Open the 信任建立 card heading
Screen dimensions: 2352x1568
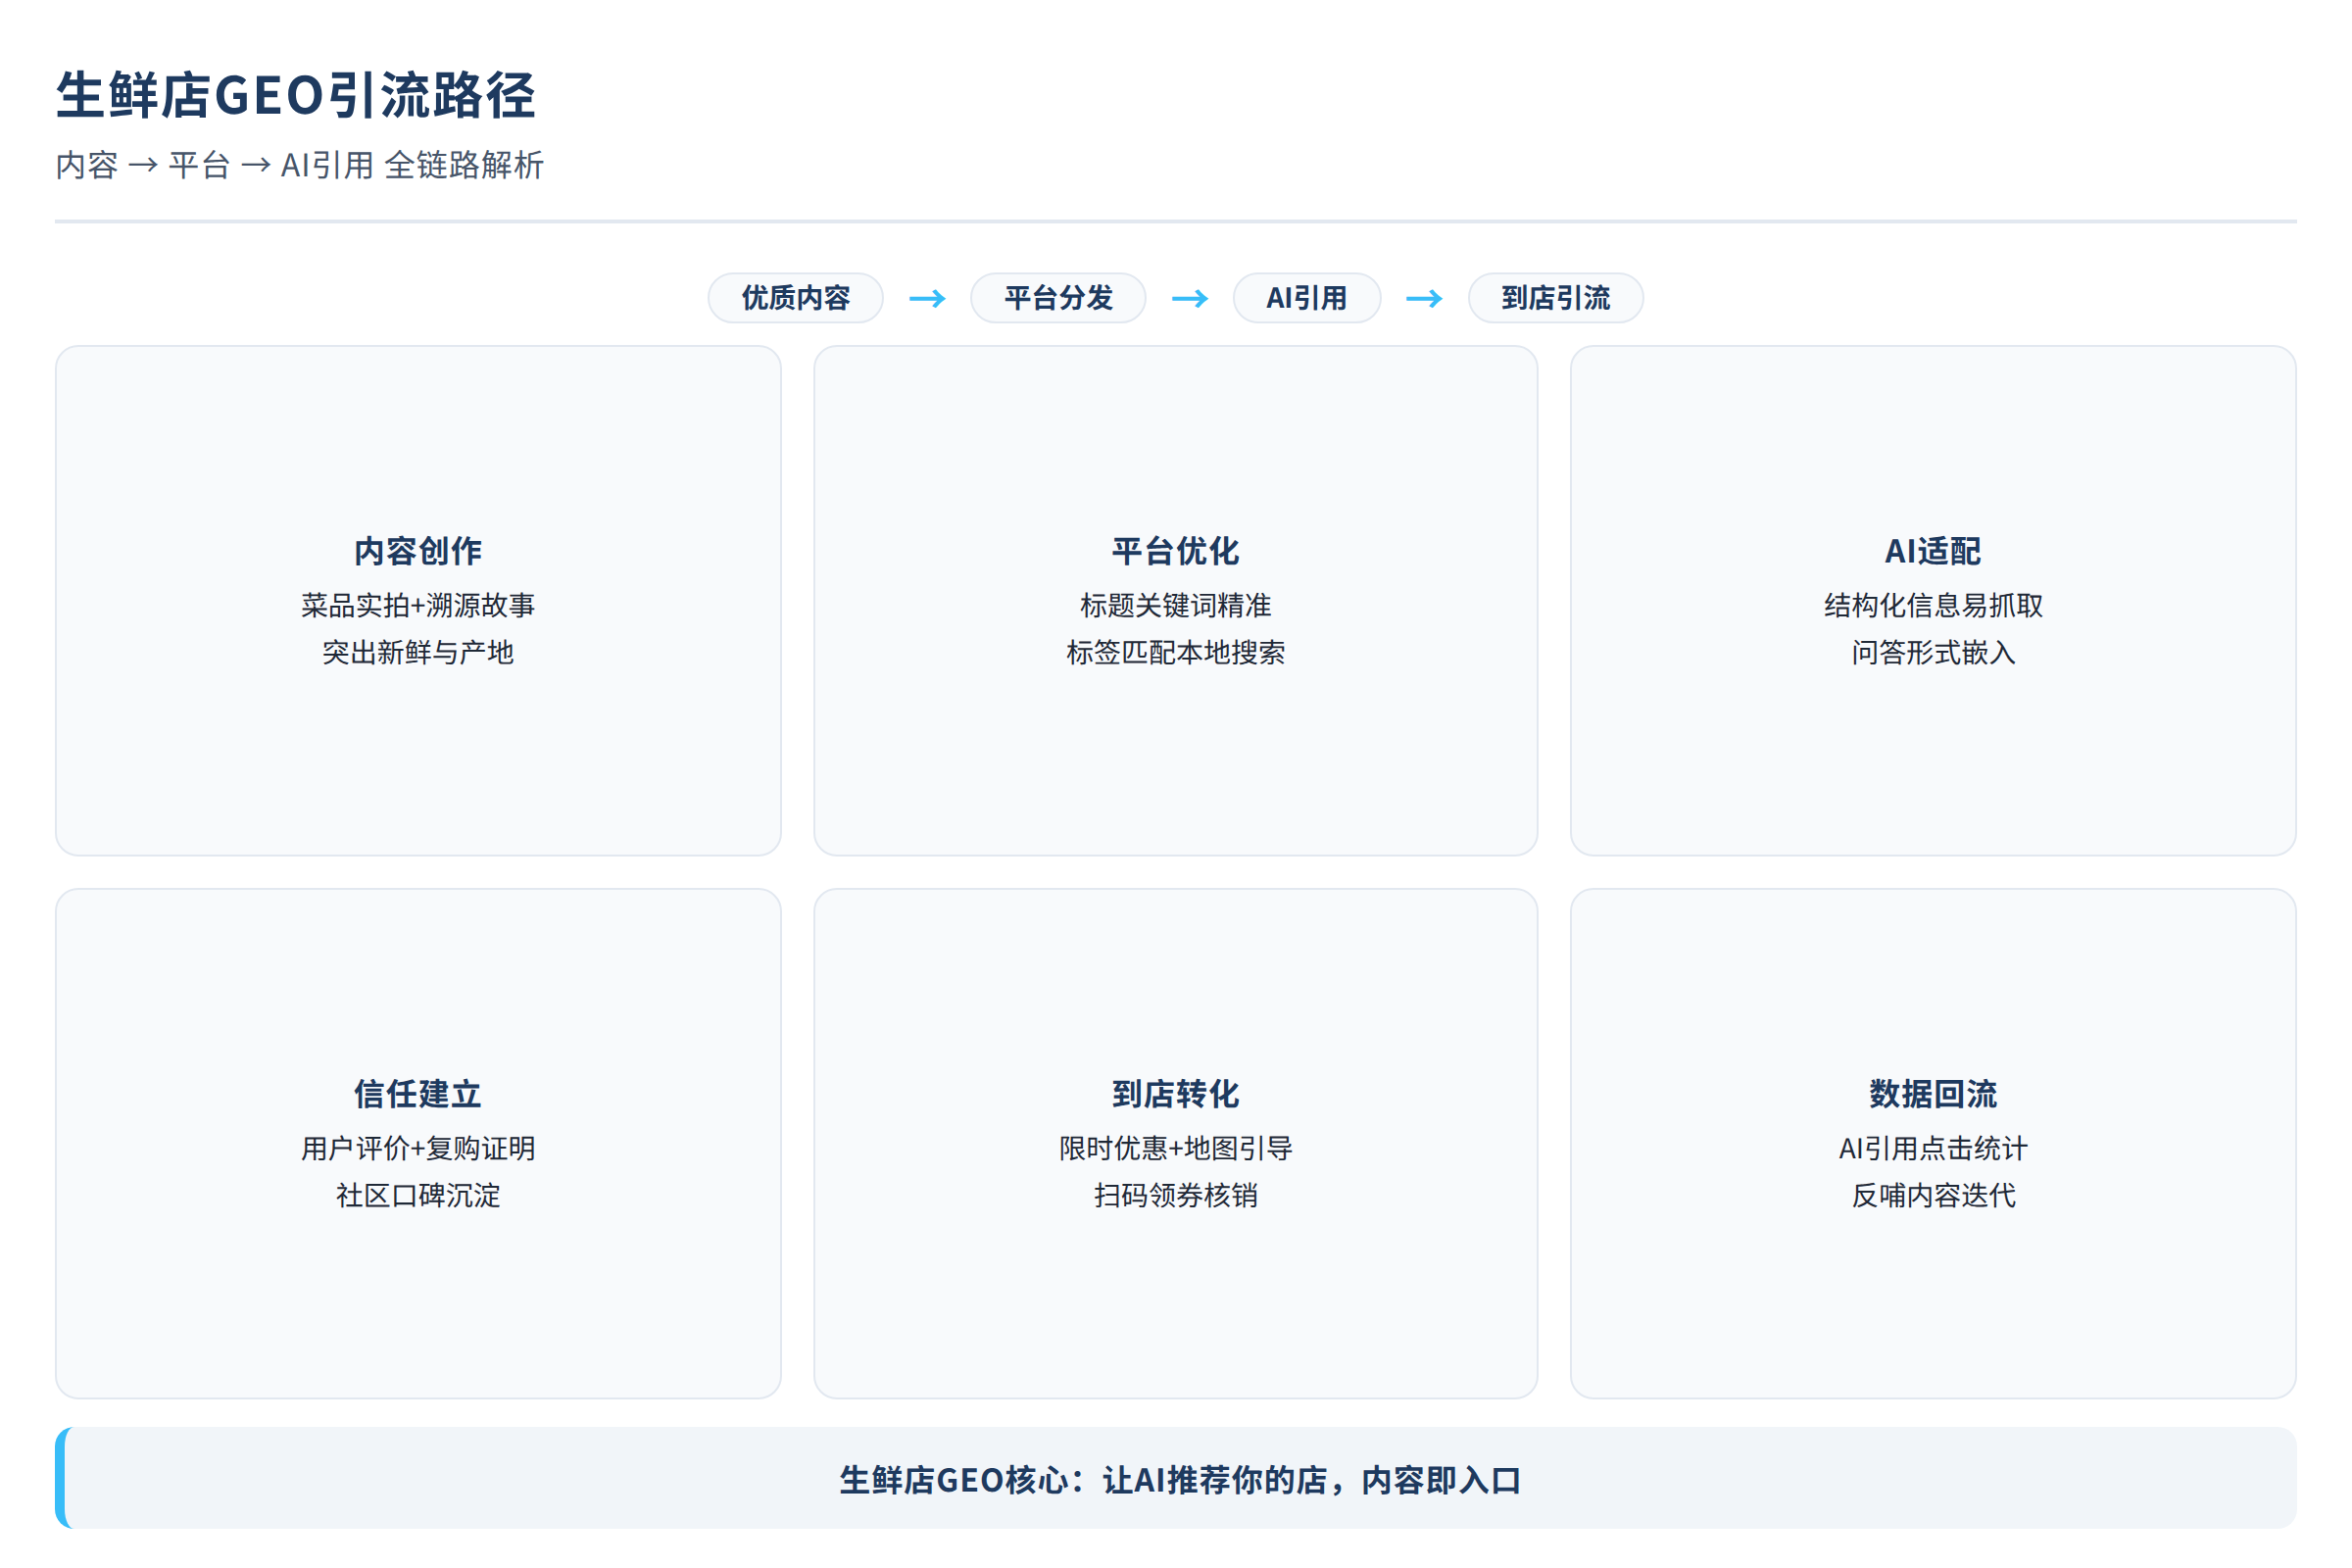coord(418,1094)
